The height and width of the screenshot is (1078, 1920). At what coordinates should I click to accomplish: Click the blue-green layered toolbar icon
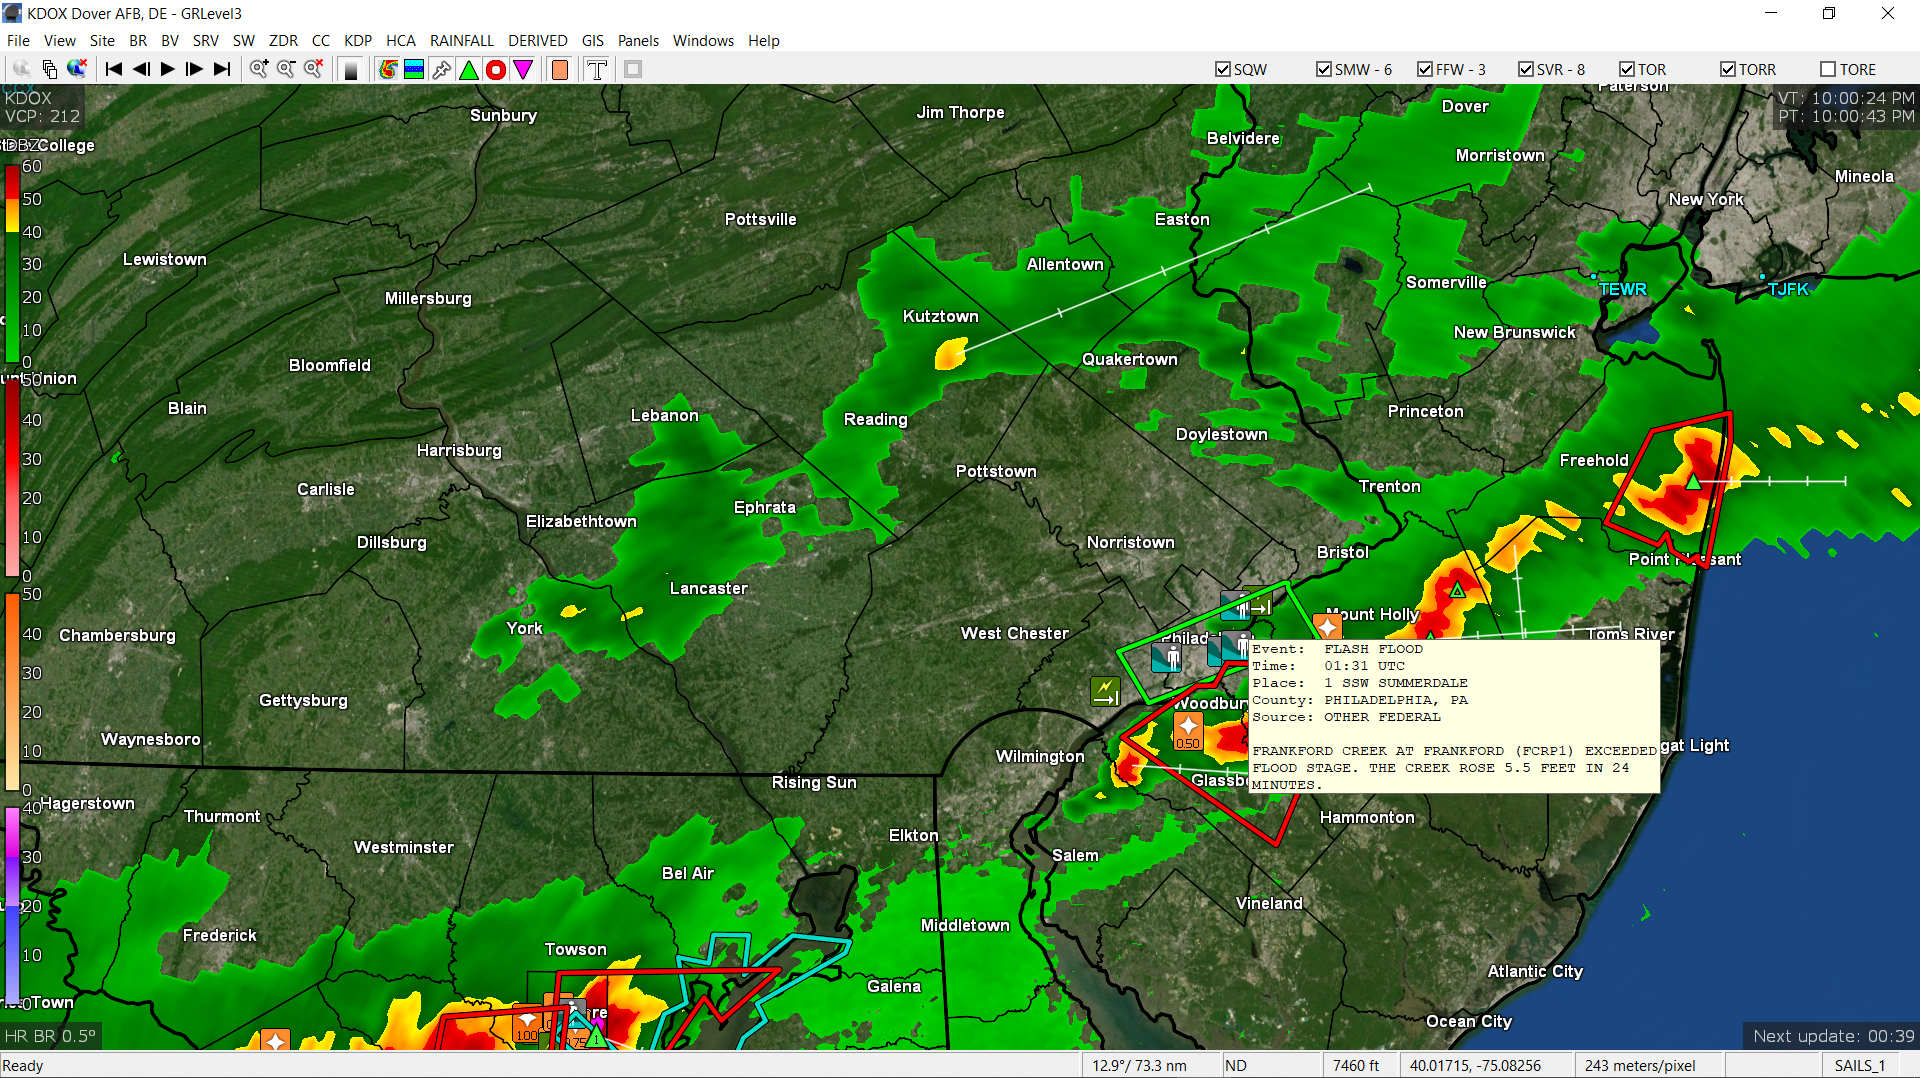[414, 69]
